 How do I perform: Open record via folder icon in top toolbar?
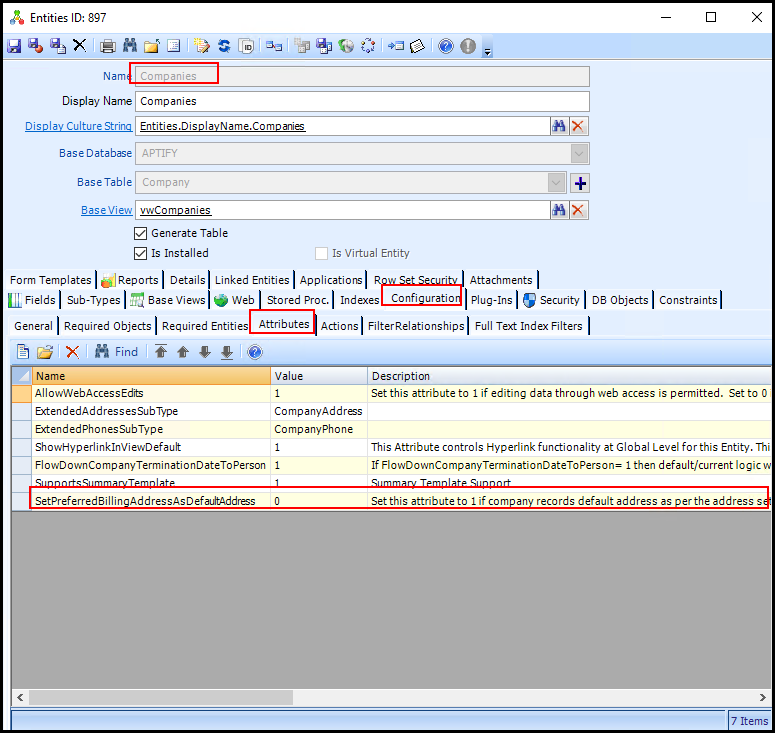[x=152, y=46]
